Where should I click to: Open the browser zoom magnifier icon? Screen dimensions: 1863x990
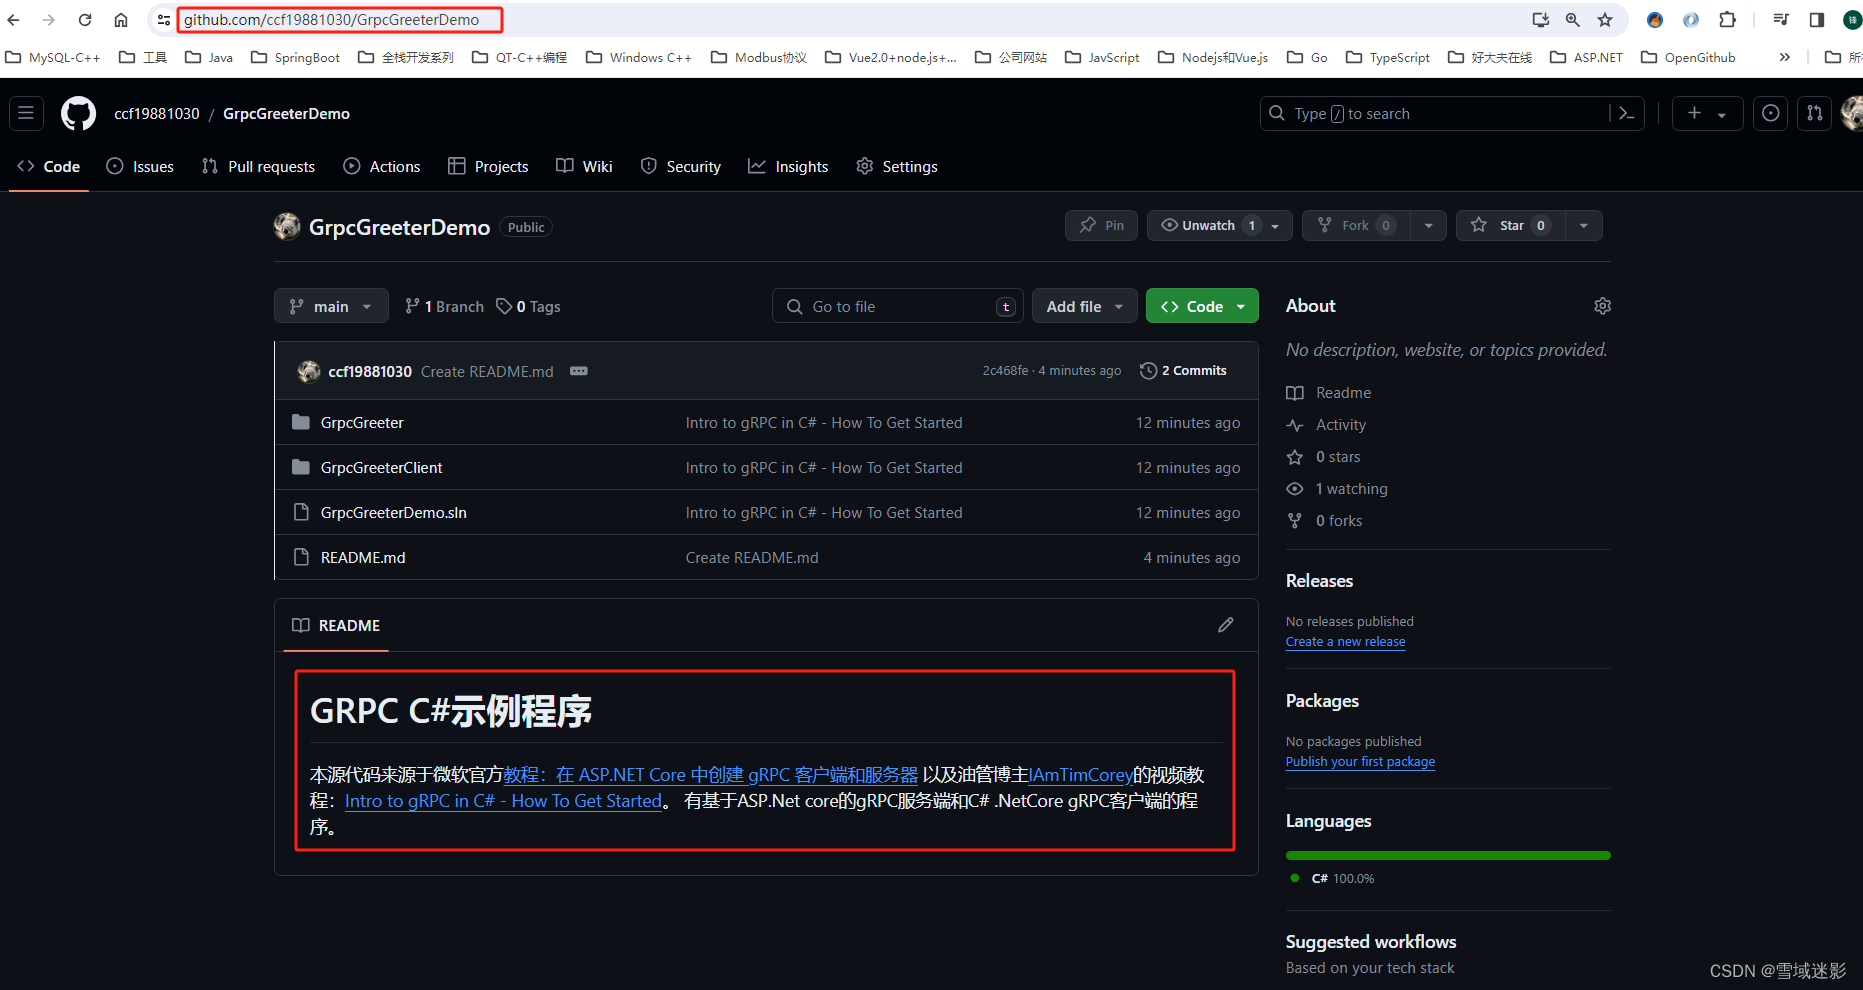point(1573,20)
